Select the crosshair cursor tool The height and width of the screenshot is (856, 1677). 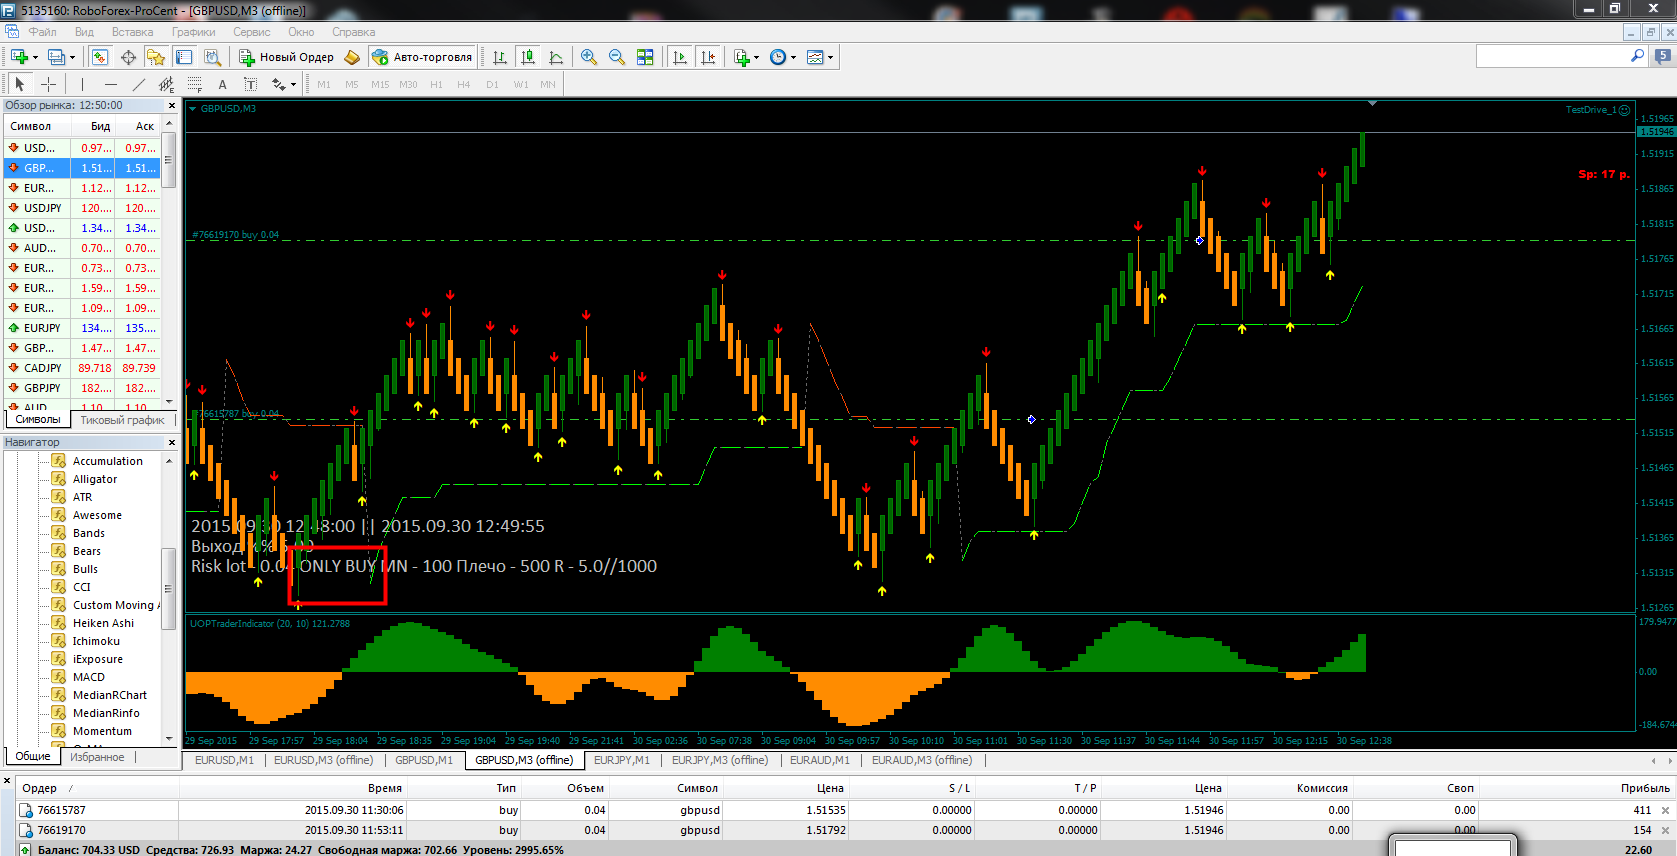pyautogui.click(x=48, y=84)
